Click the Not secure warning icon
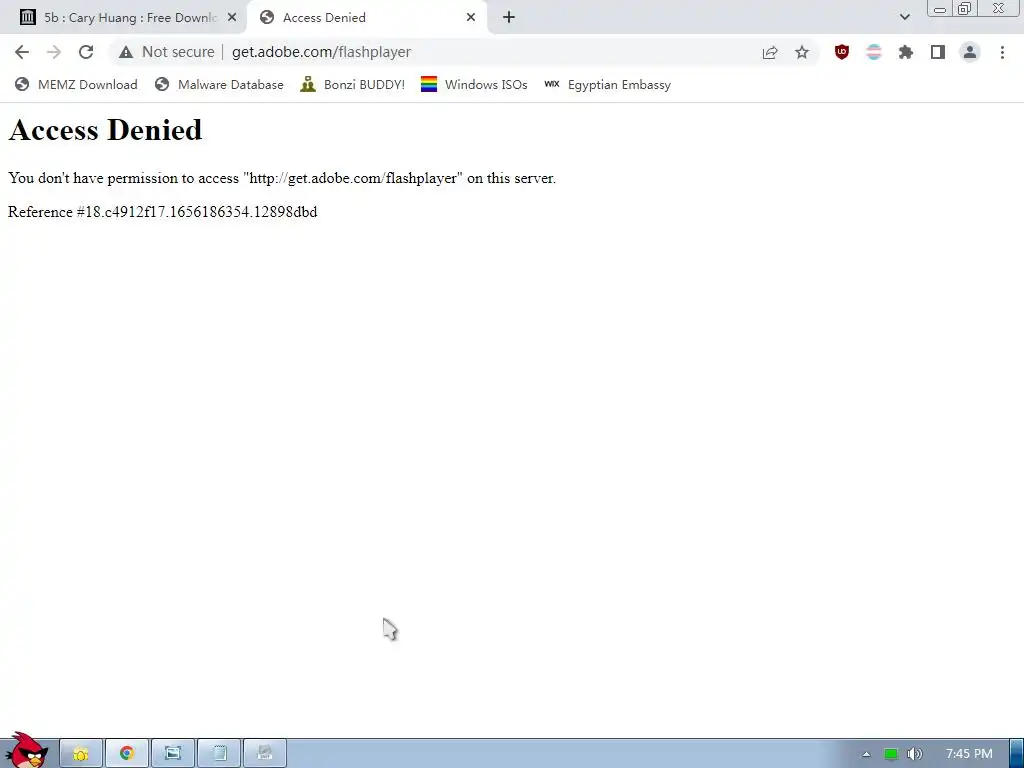 click(126, 52)
